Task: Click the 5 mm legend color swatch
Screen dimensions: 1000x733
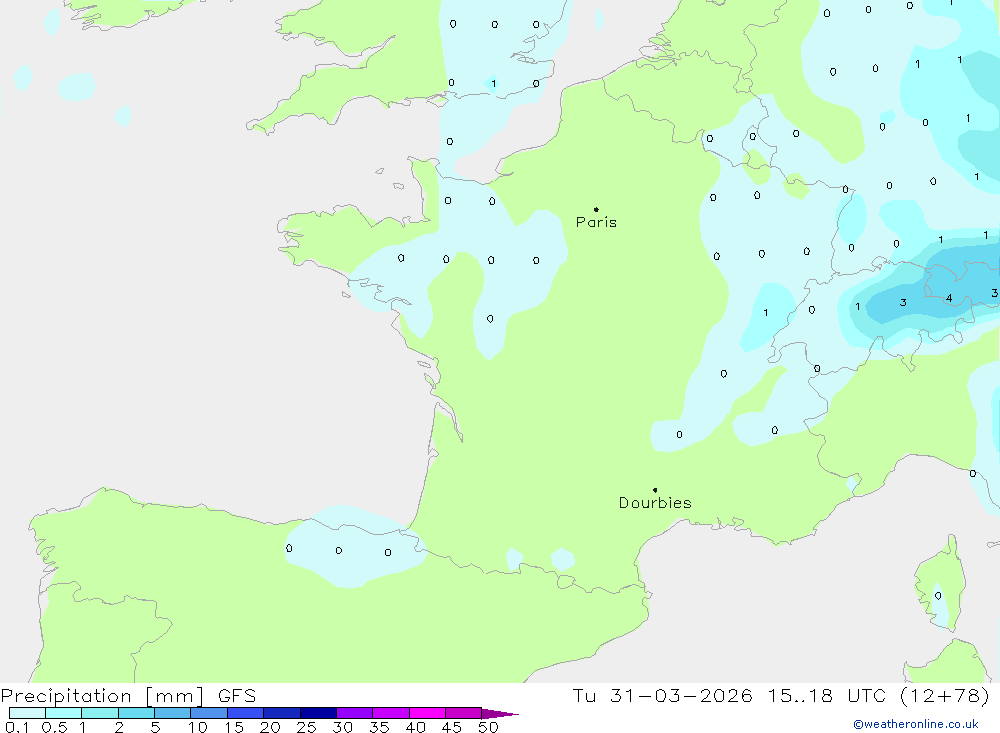Action: (x=172, y=713)
